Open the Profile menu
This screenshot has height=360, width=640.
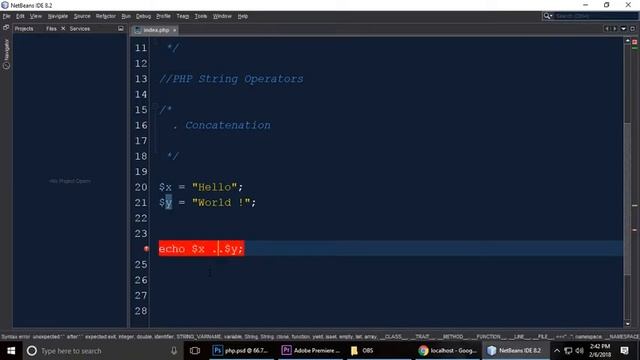[163, 16]
